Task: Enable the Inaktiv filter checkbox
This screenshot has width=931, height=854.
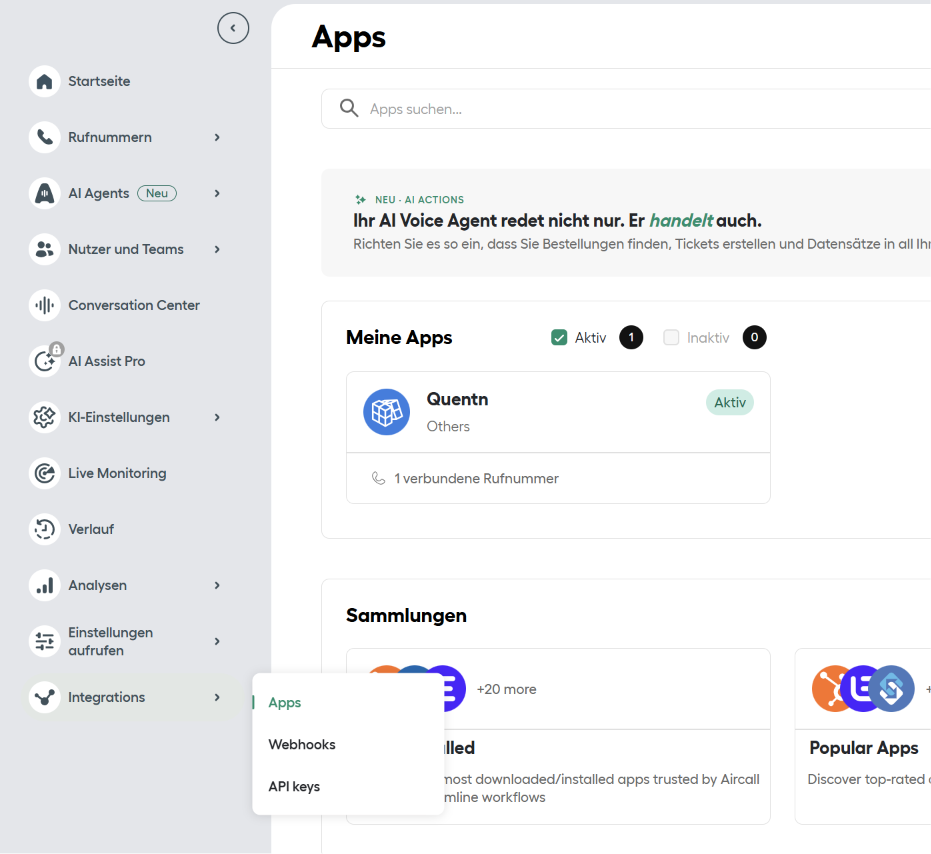Action: pos(671,337)
